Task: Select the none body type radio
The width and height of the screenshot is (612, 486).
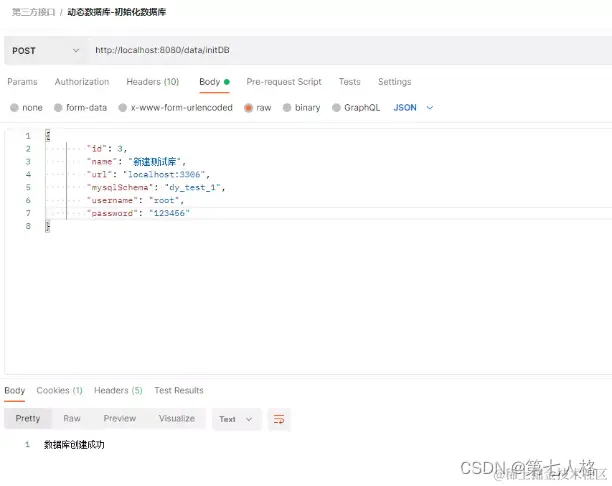Action: 14,108
